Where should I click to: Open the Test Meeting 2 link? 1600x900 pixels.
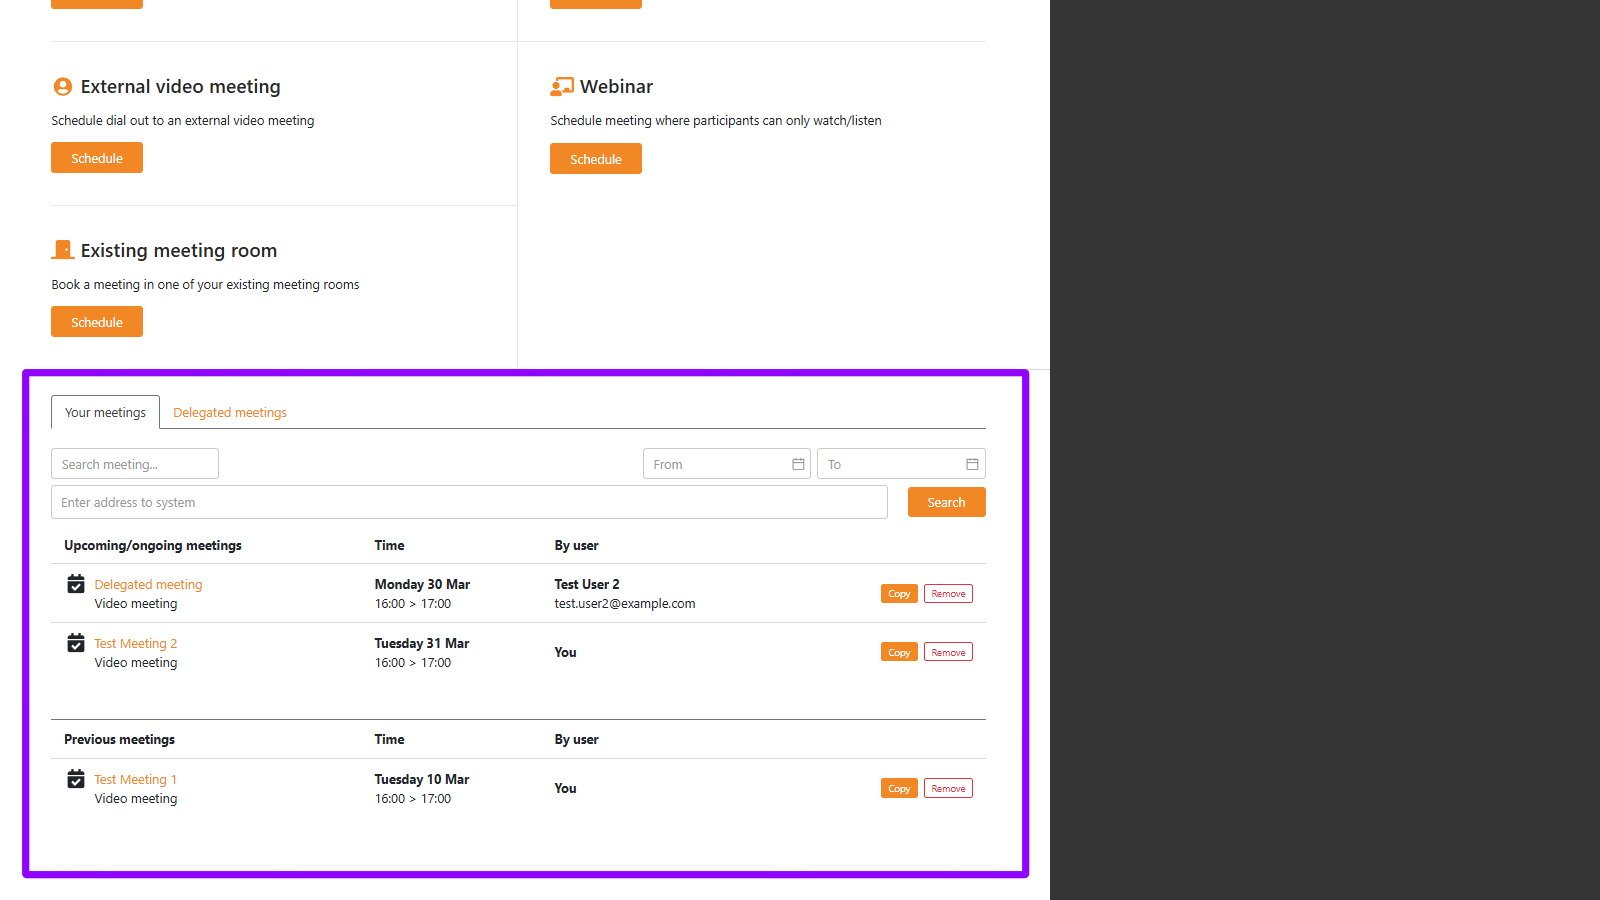136,643
